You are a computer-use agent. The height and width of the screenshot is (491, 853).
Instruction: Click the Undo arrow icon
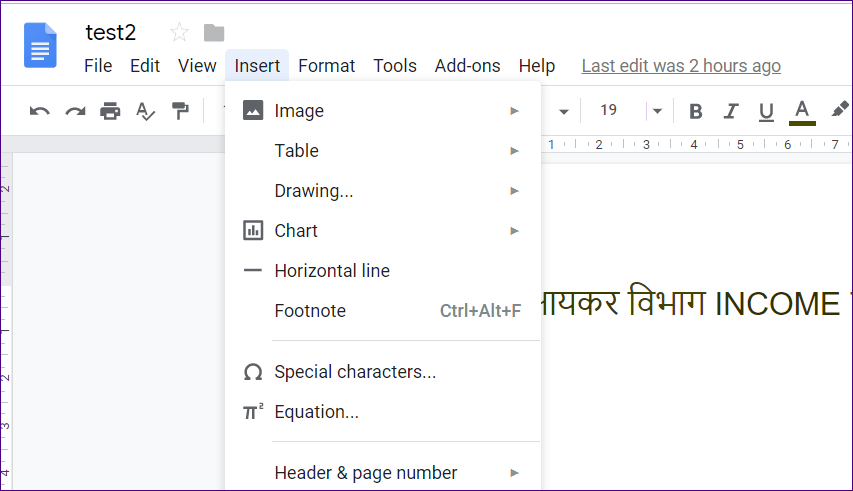(40, 111)
